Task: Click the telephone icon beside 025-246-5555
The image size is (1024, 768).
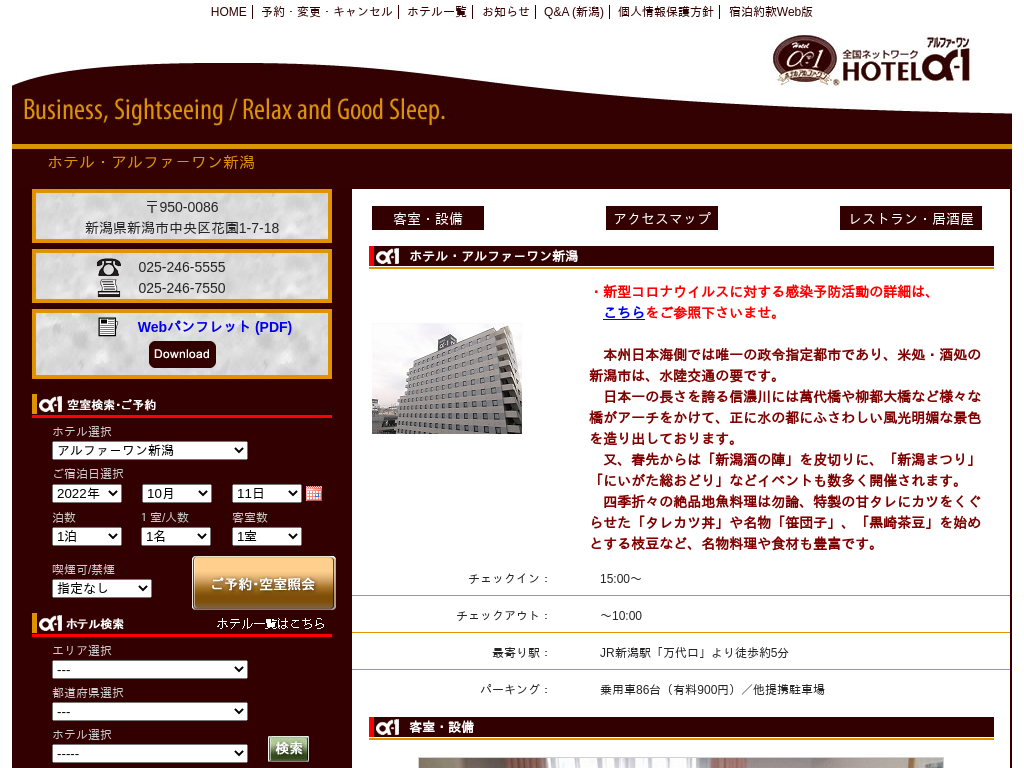Action: tap(108, 267)
